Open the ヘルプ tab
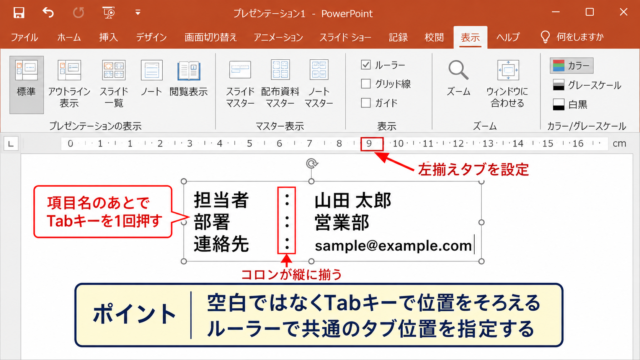Screen dimensions: 640x360 pos(508,38)
